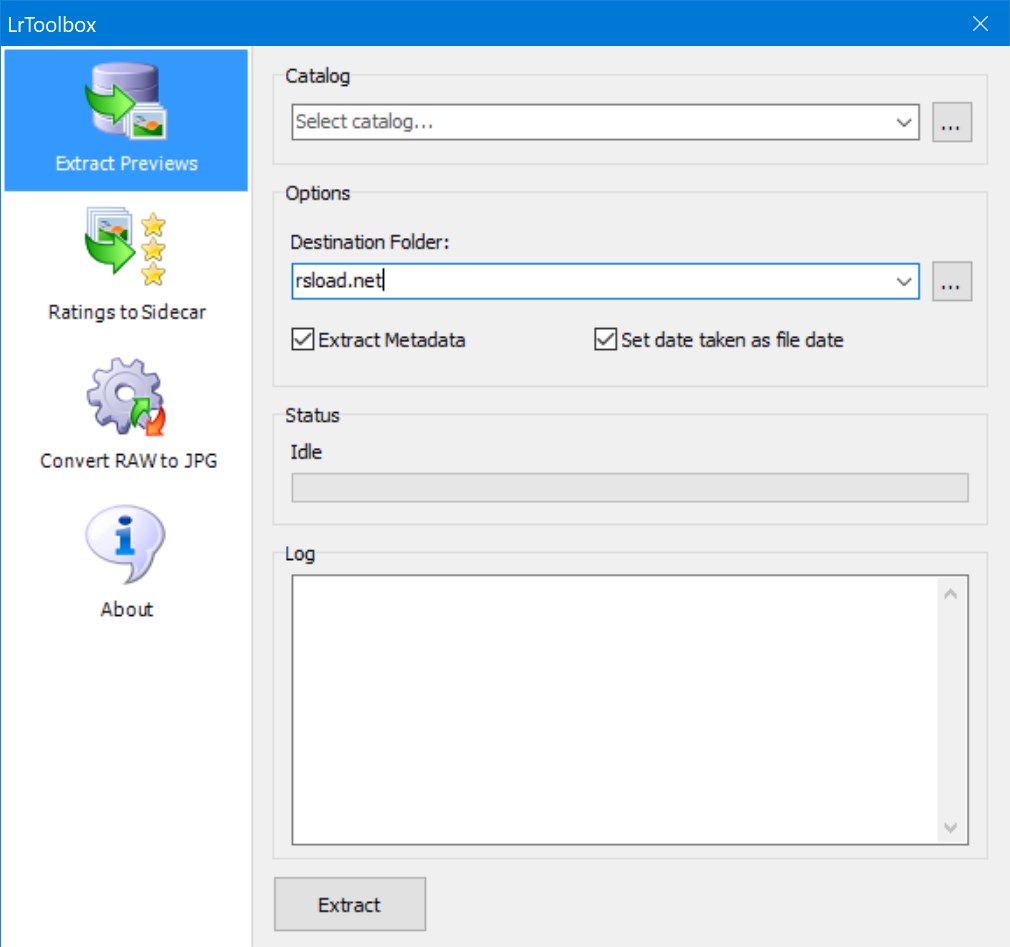The height and width of the screenshot is (947, 1010).
Task: Click the Destination Folder browse button
Action: (951, 281)
